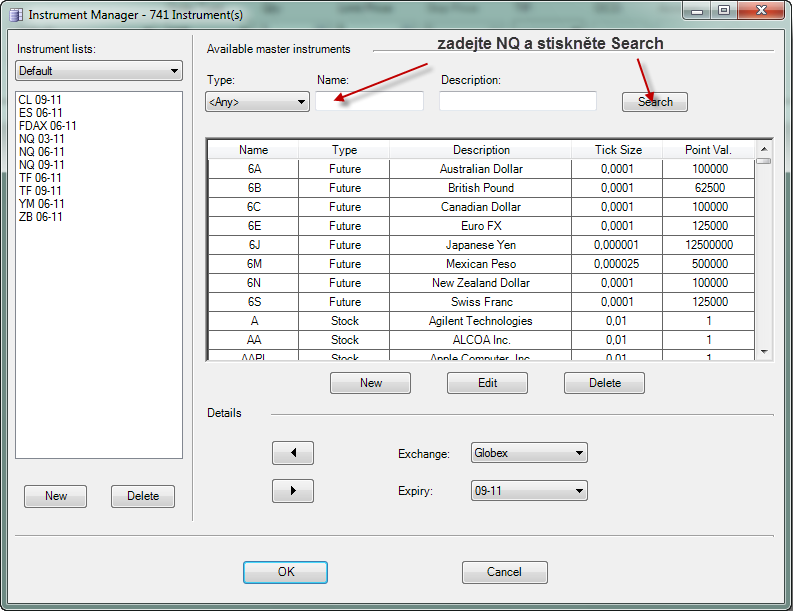Expand the Exchange Globex dropdown
Viewport: 793px width, 611px height.
[x=529, y=453]
